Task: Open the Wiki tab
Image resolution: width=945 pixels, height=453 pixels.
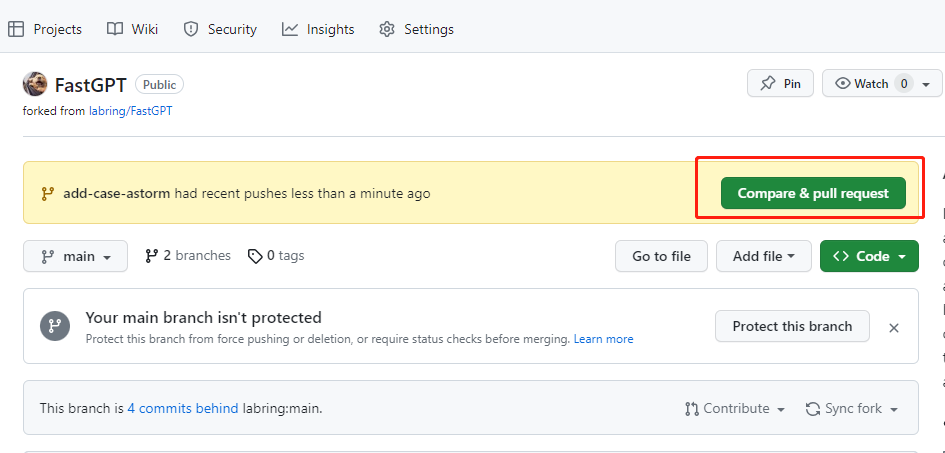Action: coord(133,29)
